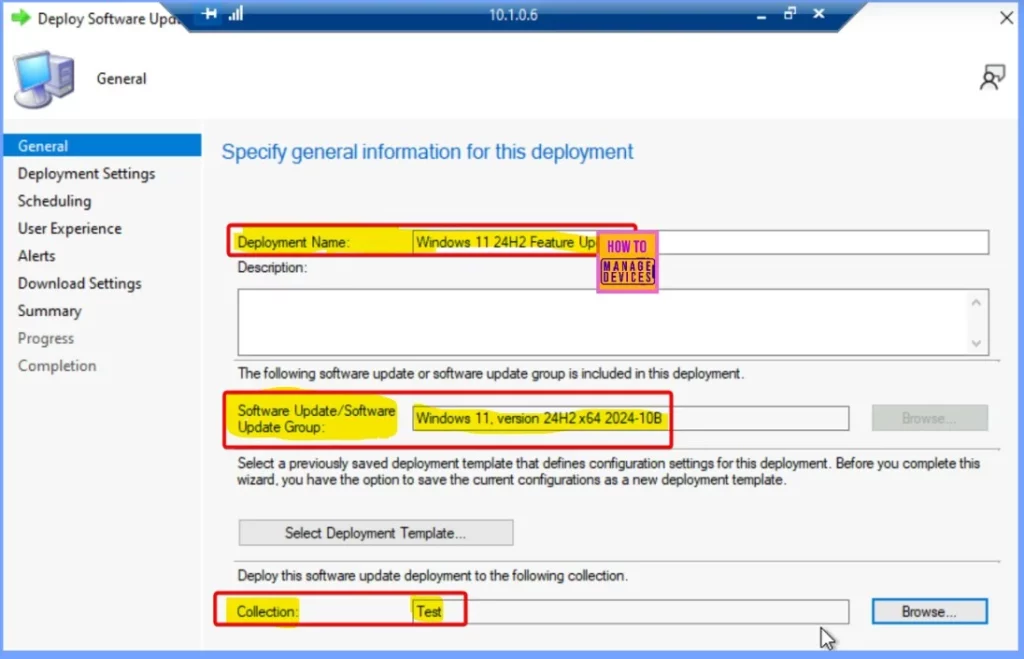This screenshot has height=659, width=1024.
Task: Click the Software Update Group field
Action: [x=630, y=419]
